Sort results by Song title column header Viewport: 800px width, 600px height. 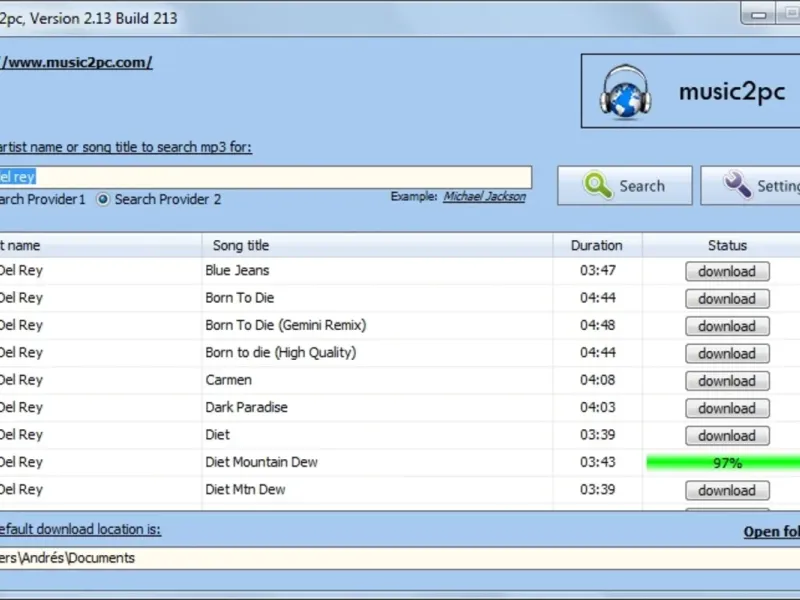(378, 245)
